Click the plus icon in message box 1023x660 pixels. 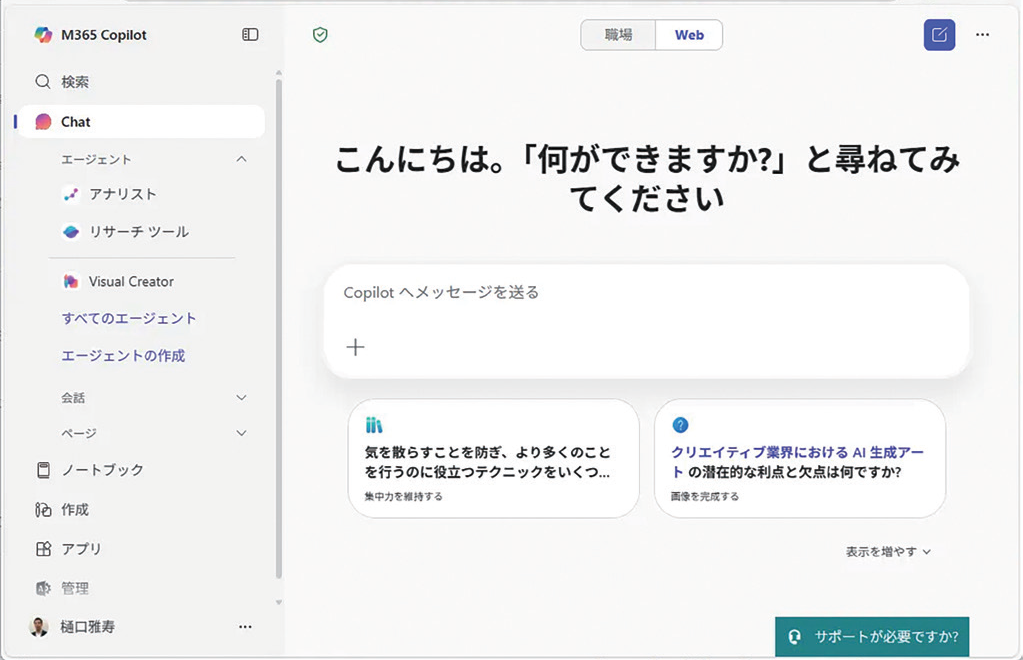tap(356, 347)
